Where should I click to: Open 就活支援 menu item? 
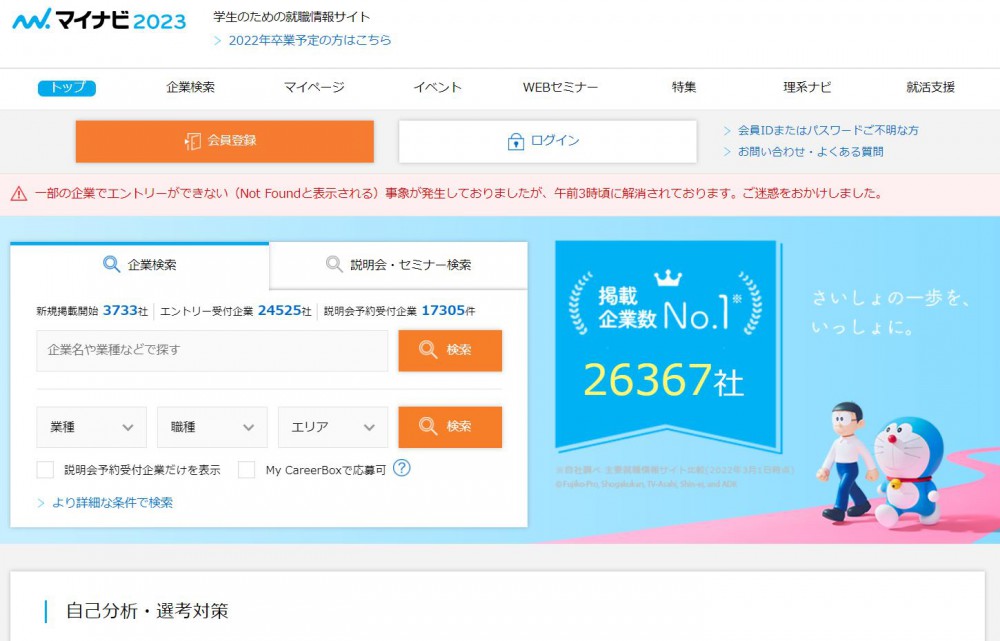coord(930,87)
